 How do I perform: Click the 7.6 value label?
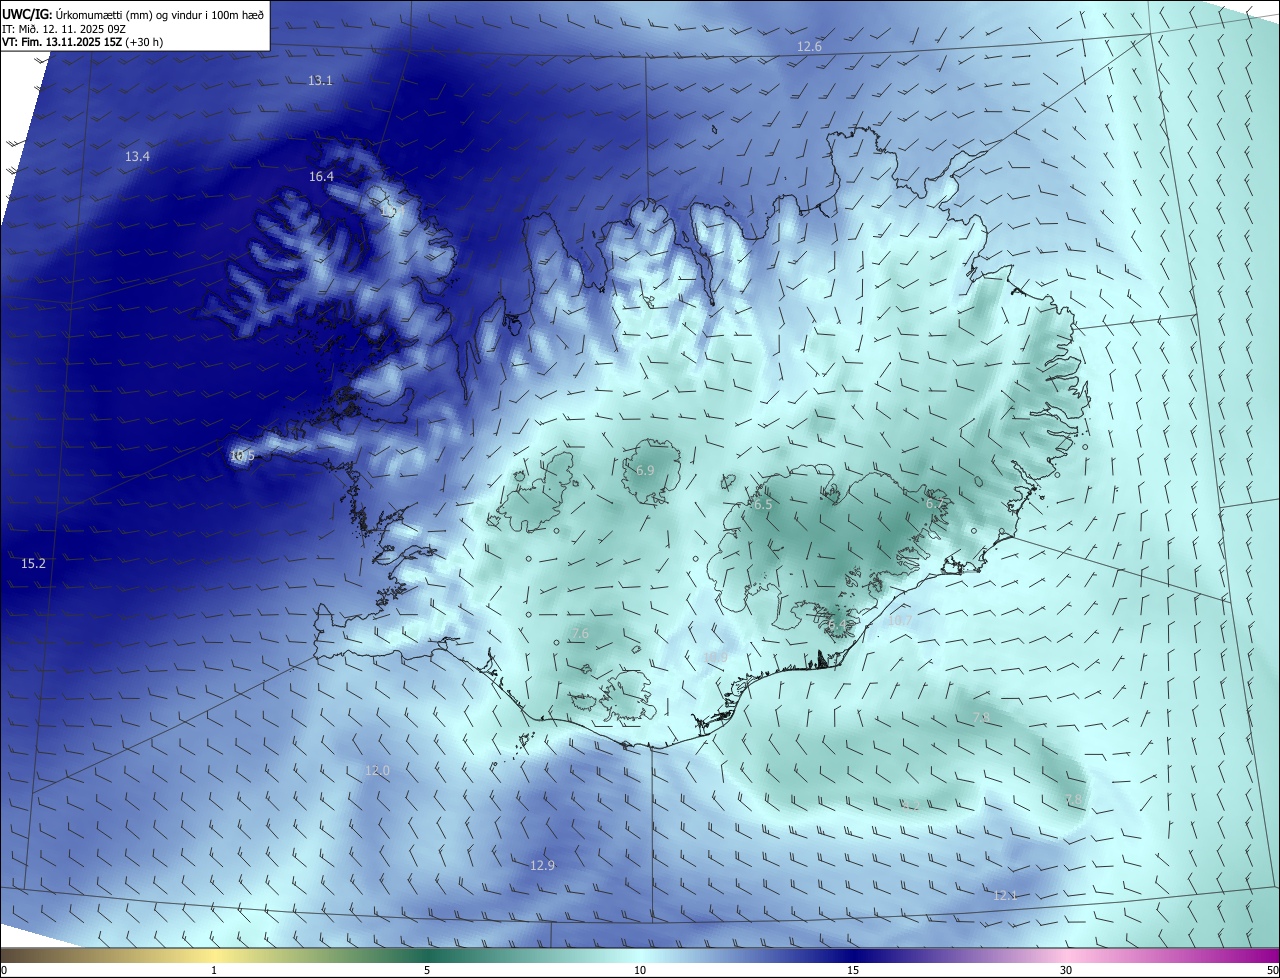point(580,633)
